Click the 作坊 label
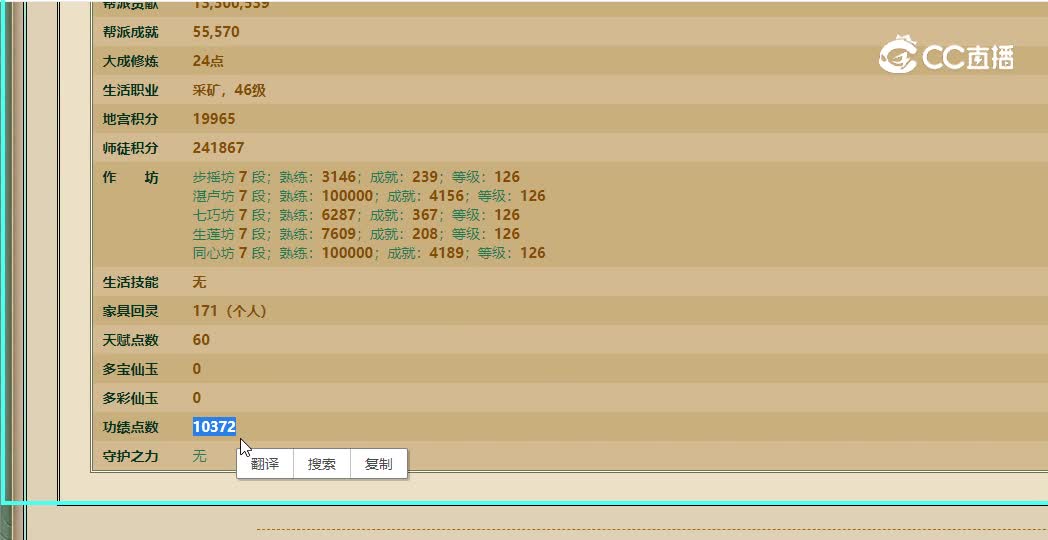Image resolution: width=1048 pixels, height=540 pixels. [130, 177]
